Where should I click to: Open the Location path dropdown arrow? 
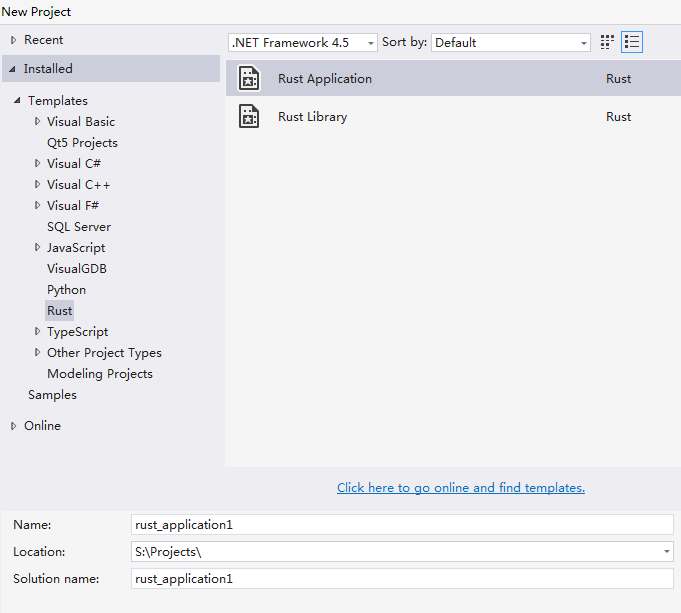coord(667,552)
